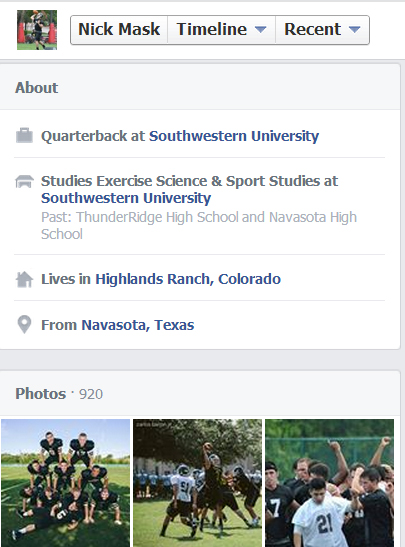Viewport: 405px width, 547px height.
Task: Click the house icon beside Lives in
Action: (24, 279)
